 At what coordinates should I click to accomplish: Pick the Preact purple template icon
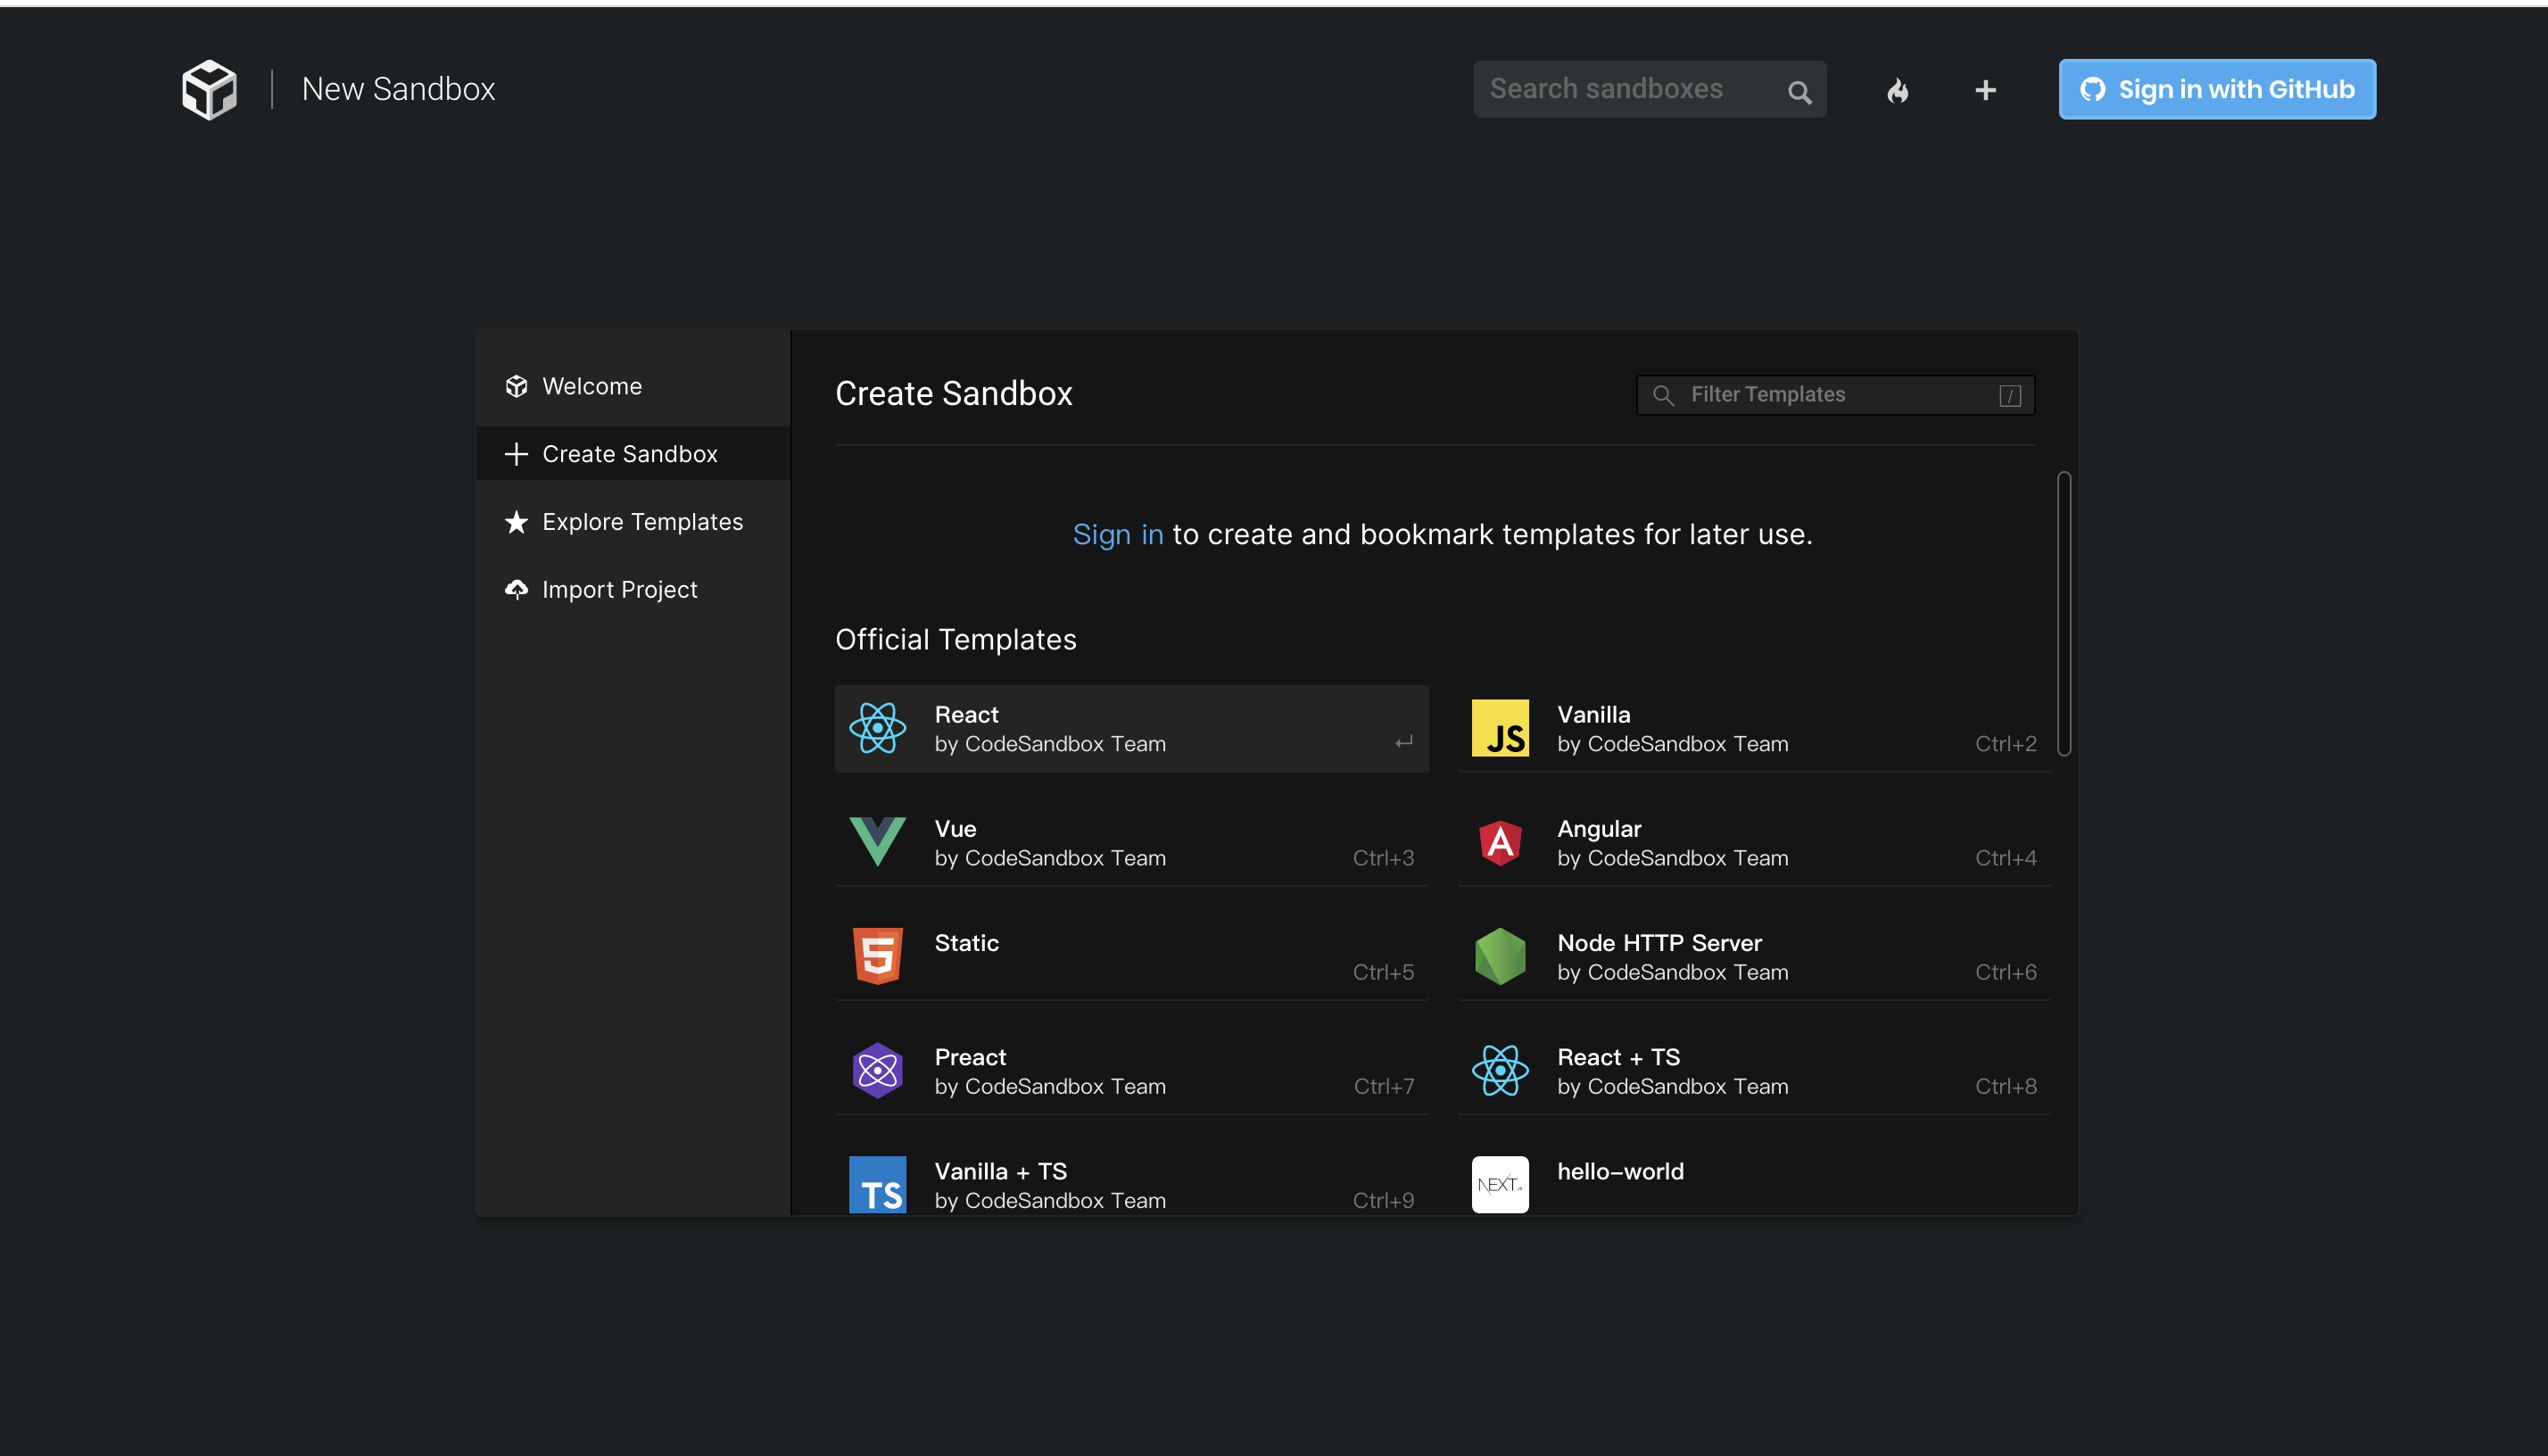tap(877, 1070)
